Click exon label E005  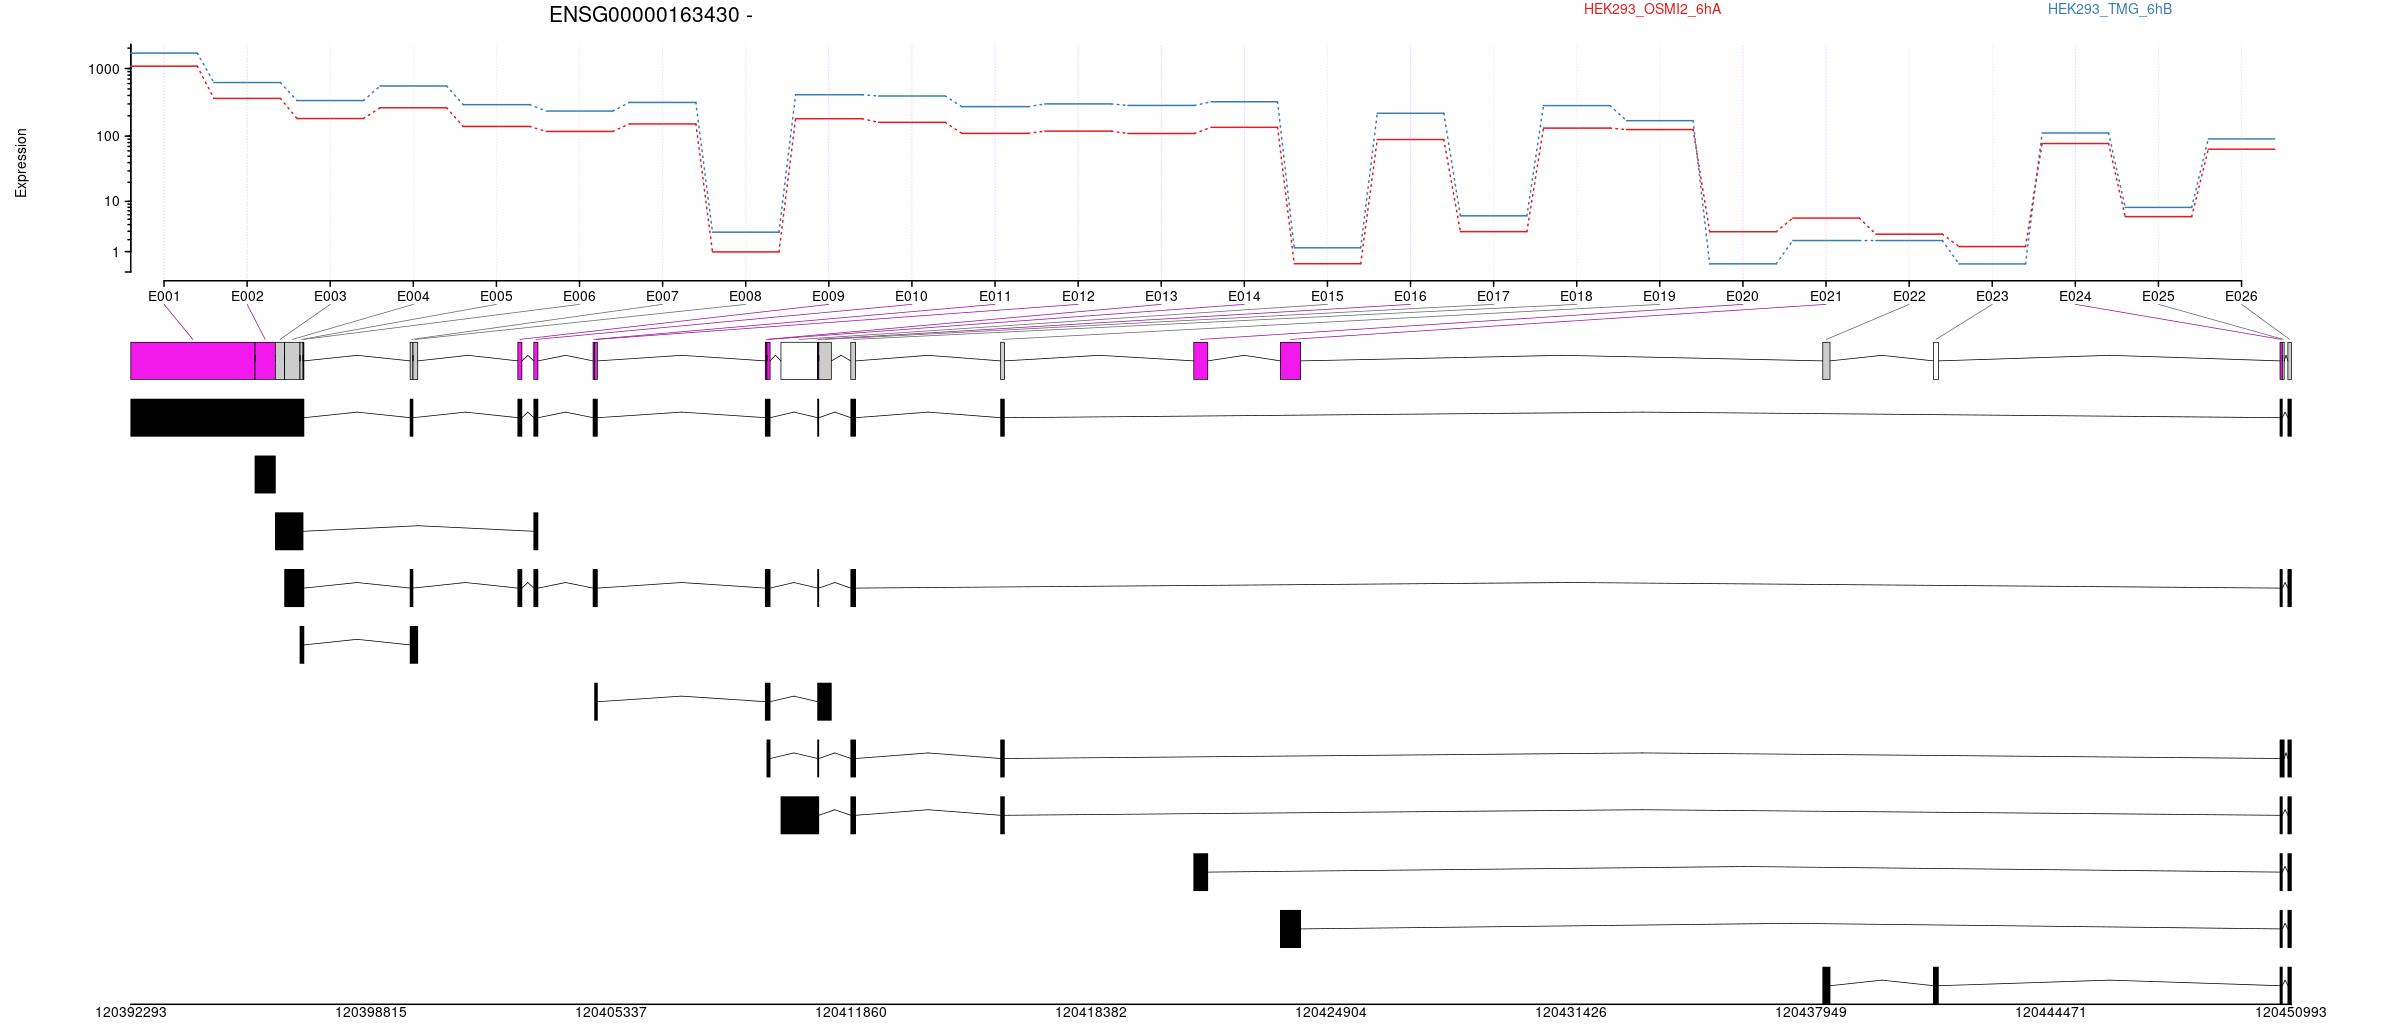click(x=496, y=296)
